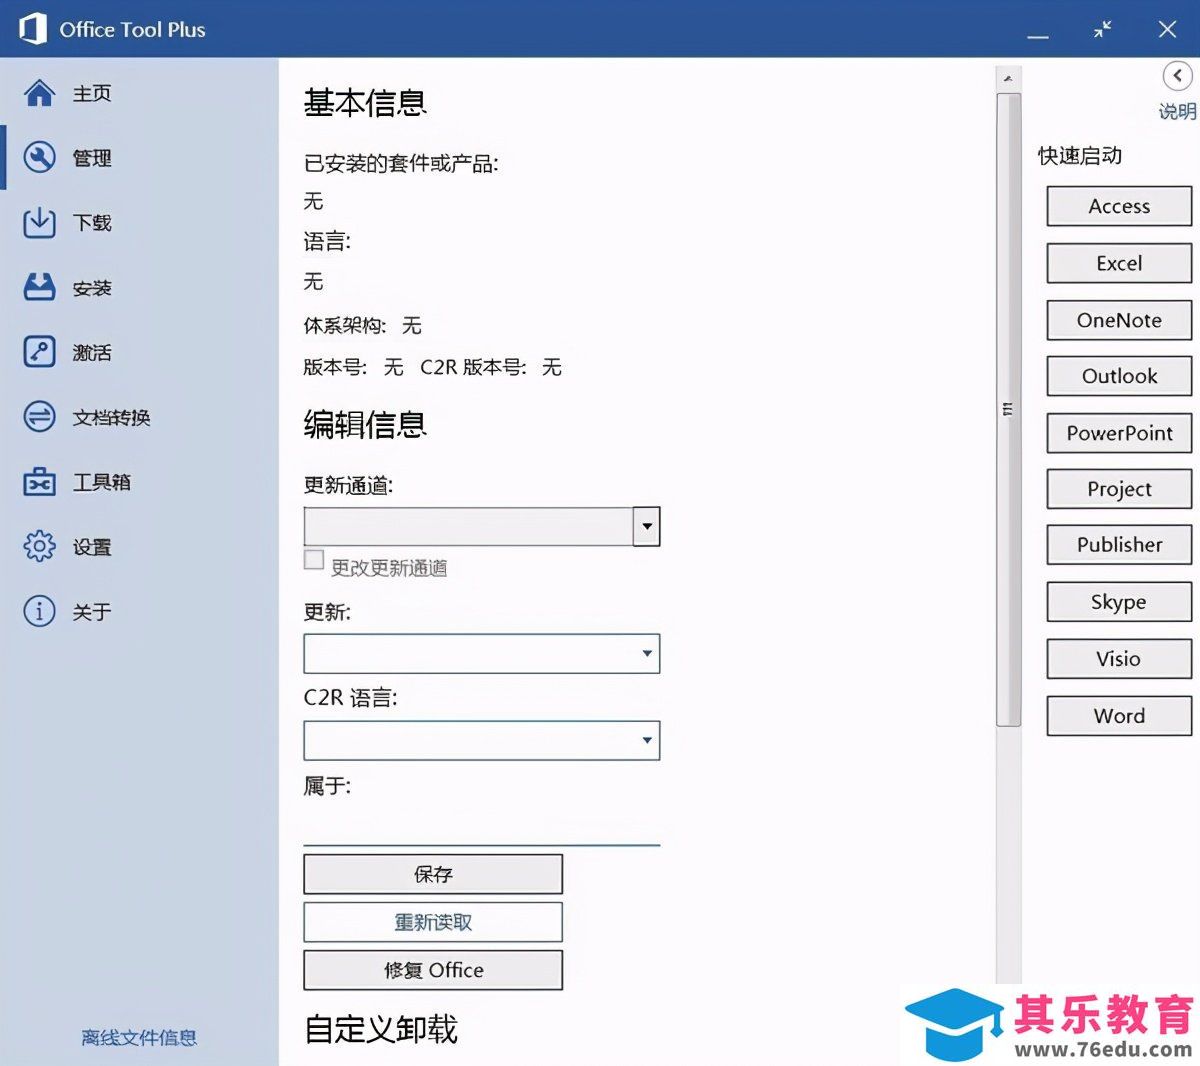Click the 修复 Office button
Image resolution: width=1200 pixels, height=1066 pixels.
pos(433,970)
